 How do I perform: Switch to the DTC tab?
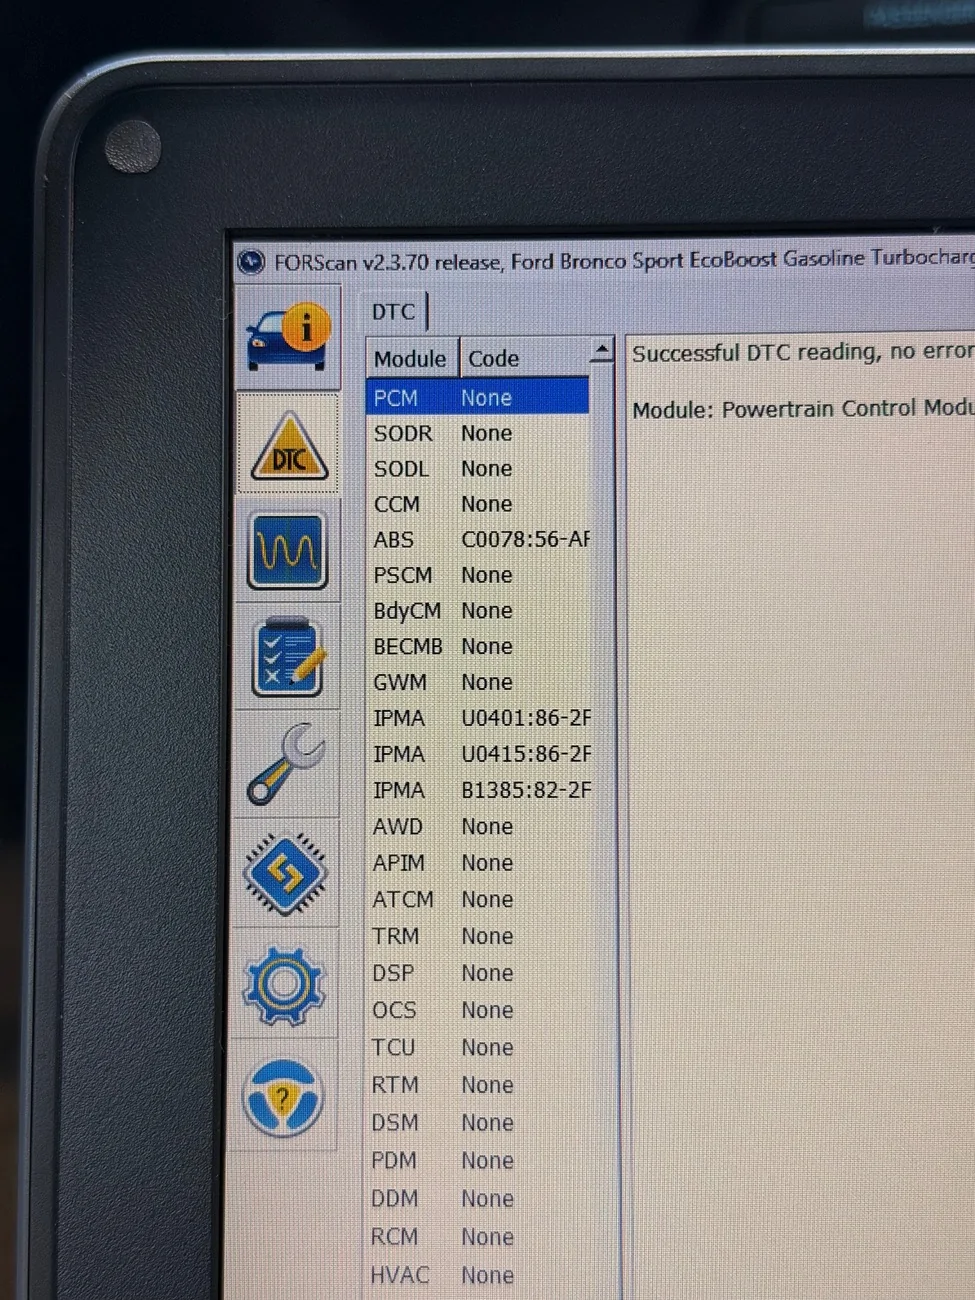(x=393, y=312)
